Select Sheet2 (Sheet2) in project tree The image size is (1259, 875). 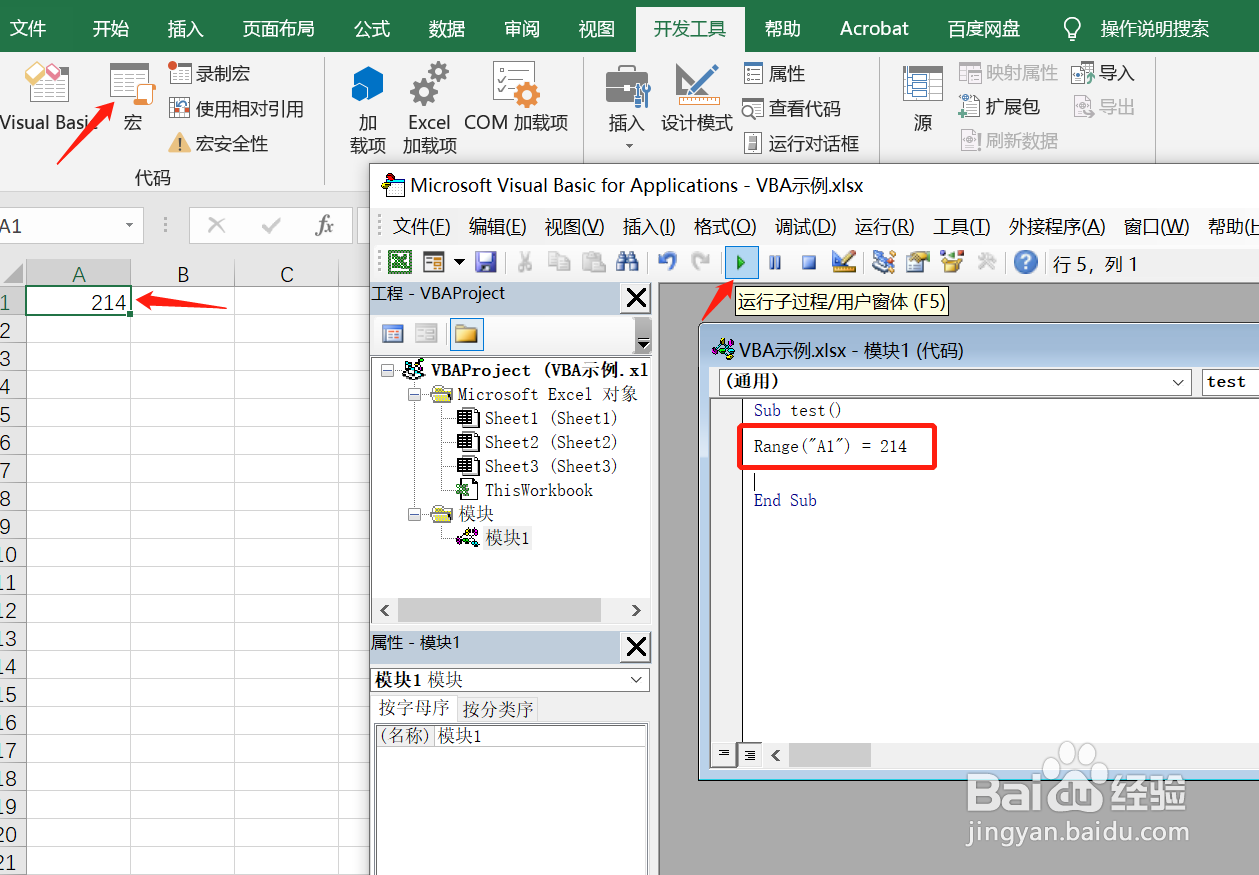550,442
